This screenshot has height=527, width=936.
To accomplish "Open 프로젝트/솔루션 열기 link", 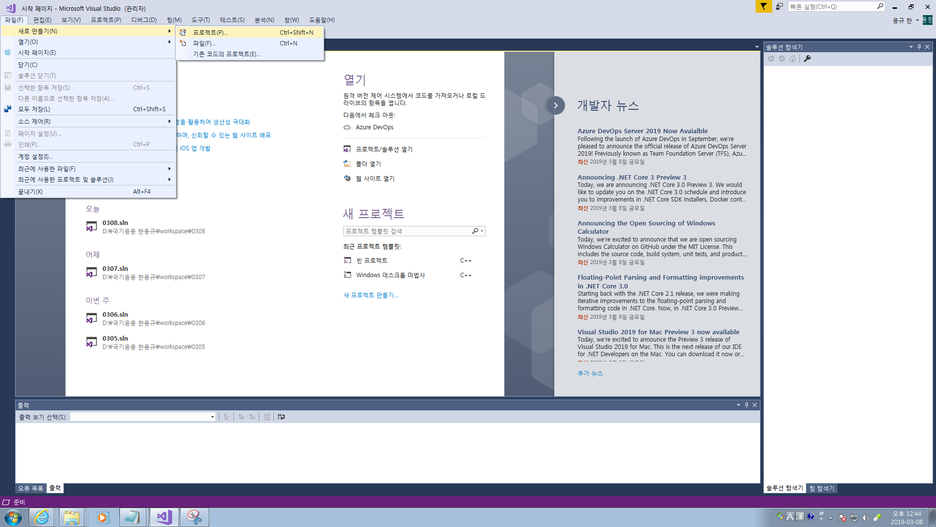I will 384,149.
